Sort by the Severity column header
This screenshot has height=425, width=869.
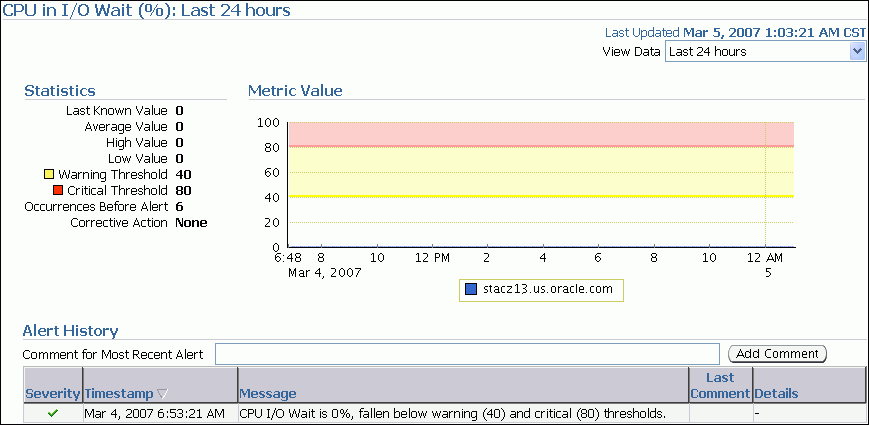[53, 394]
